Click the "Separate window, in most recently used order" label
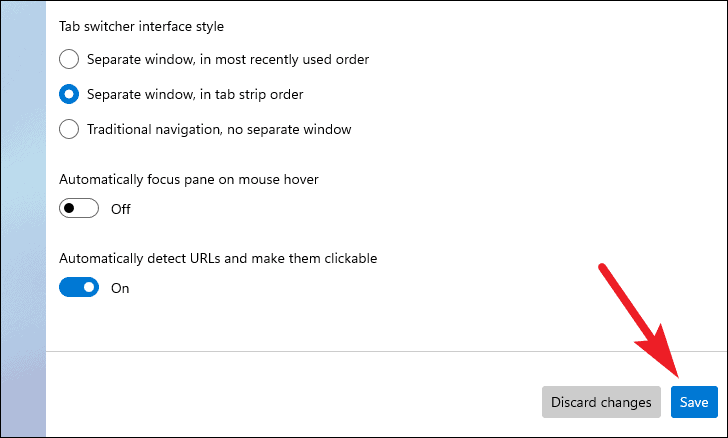The height and width of the screenshot is (438, 728). 228,59
